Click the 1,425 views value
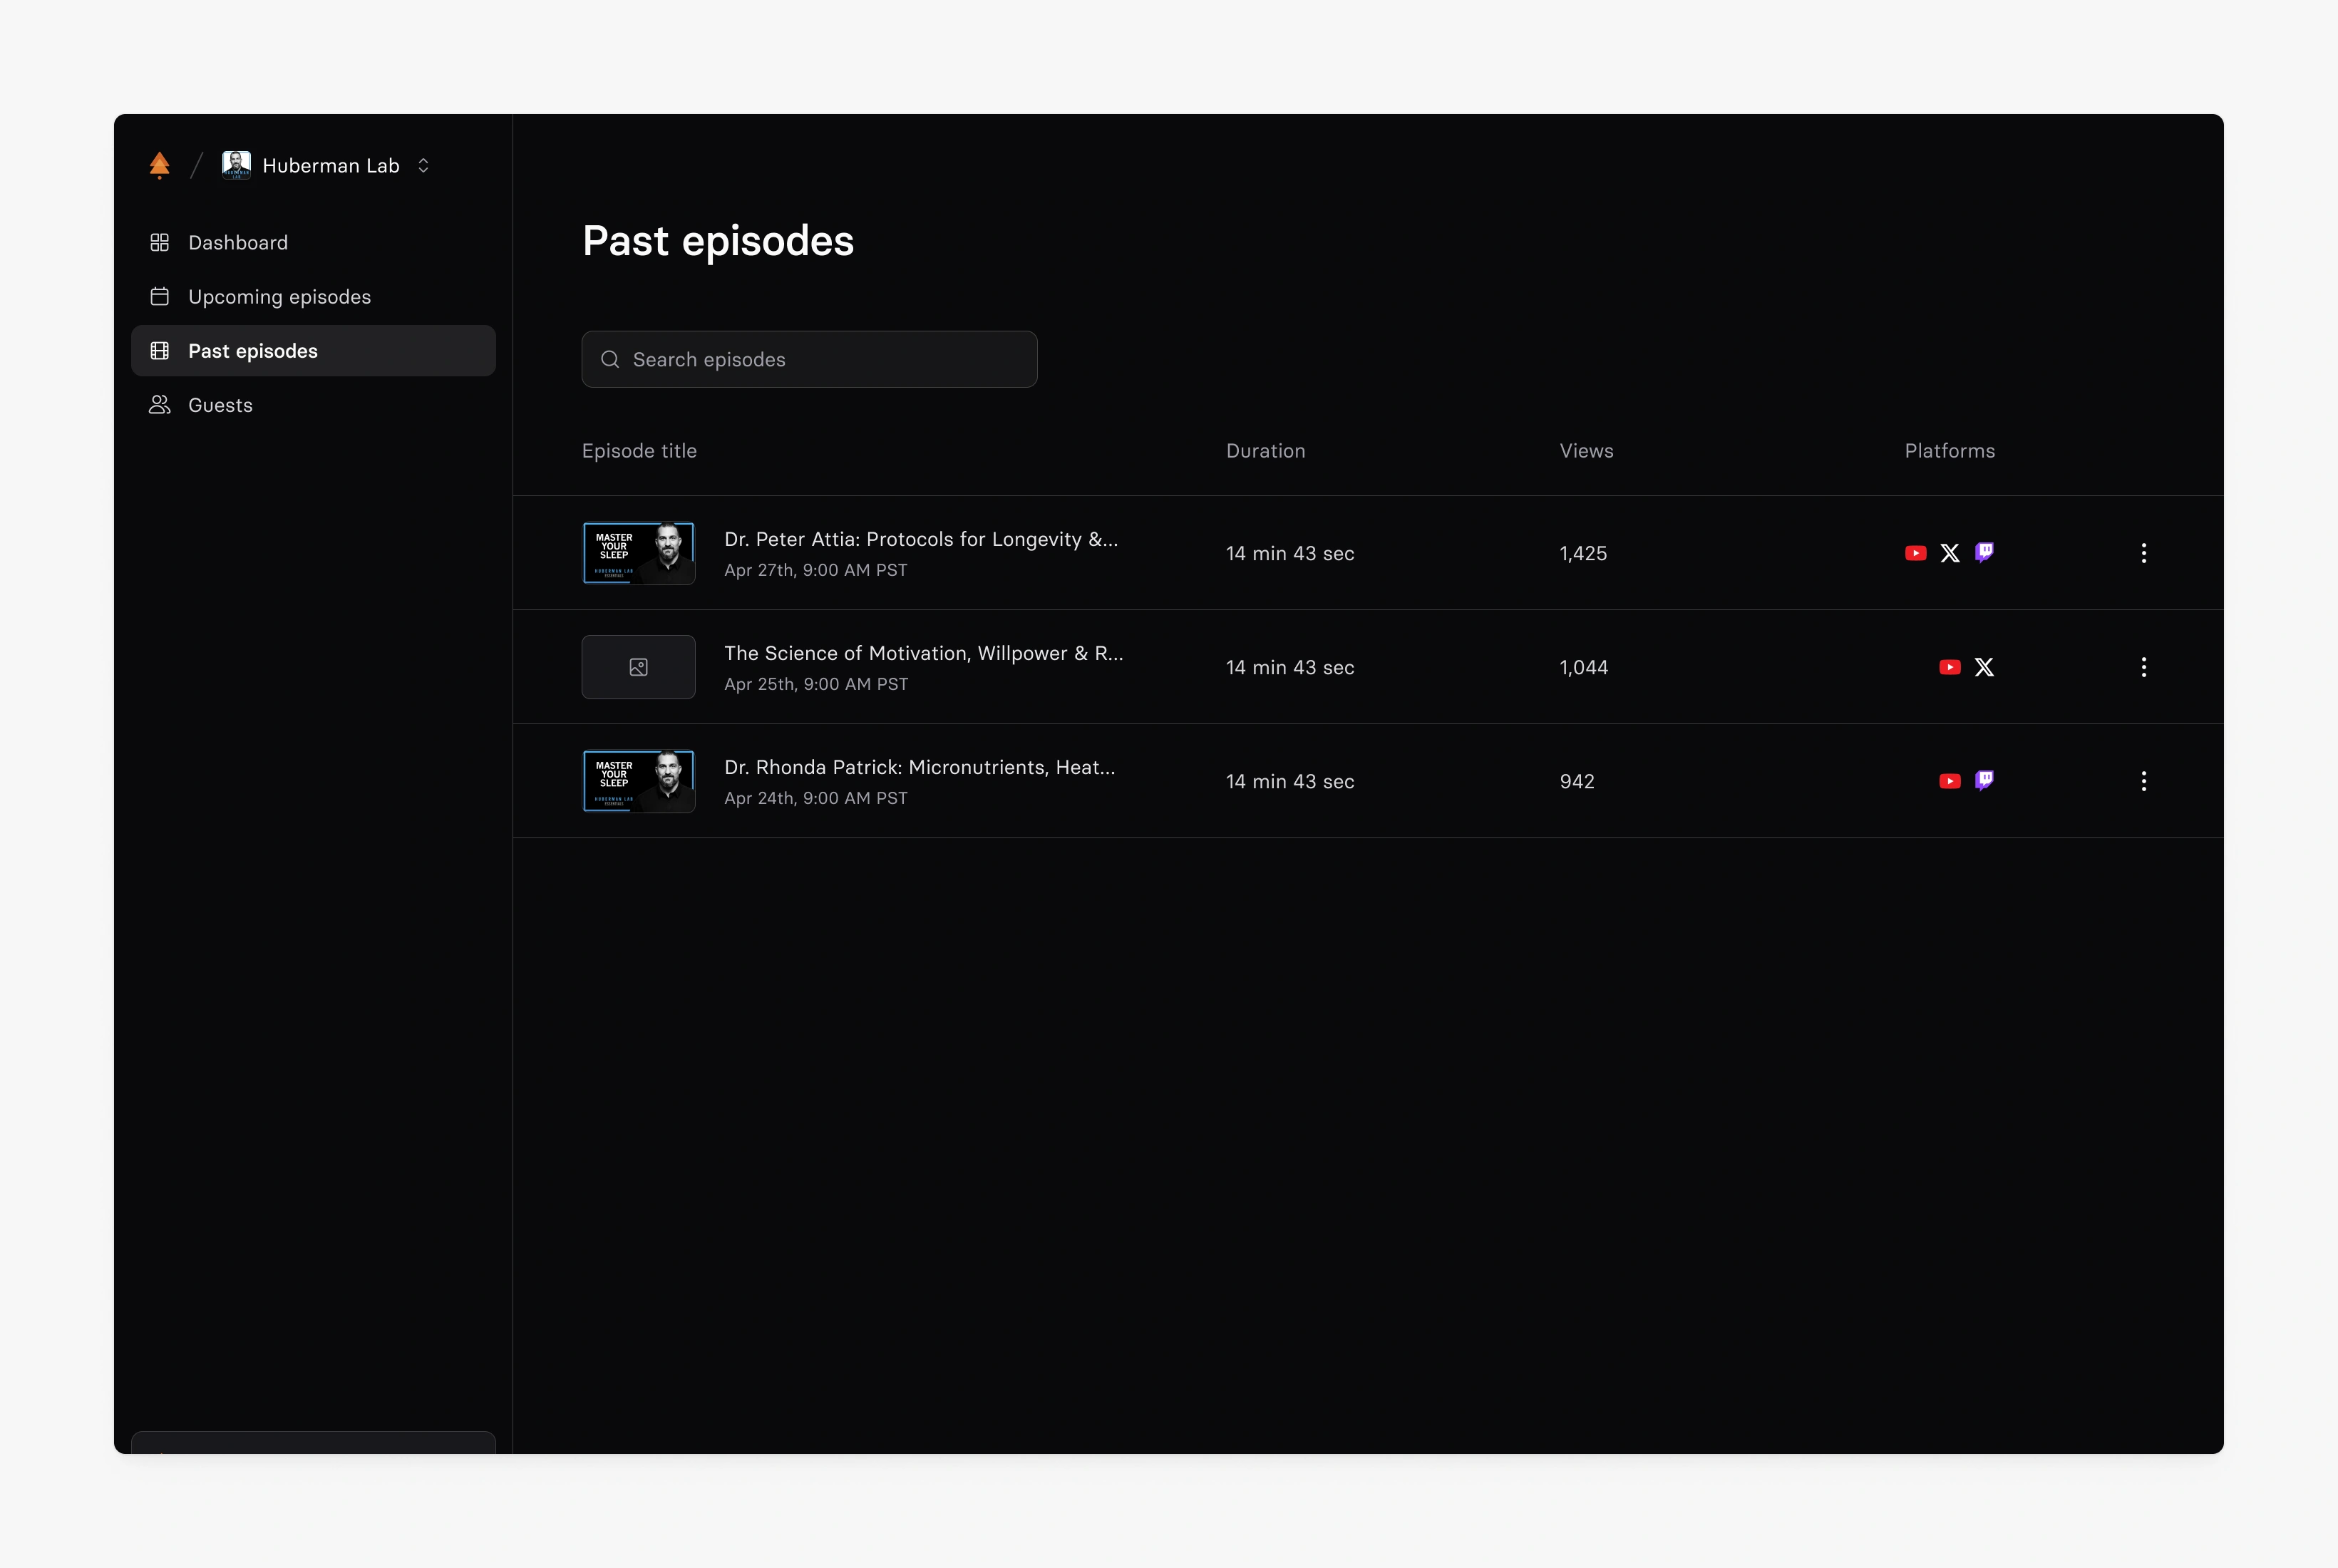 [x=1583, y=553]
